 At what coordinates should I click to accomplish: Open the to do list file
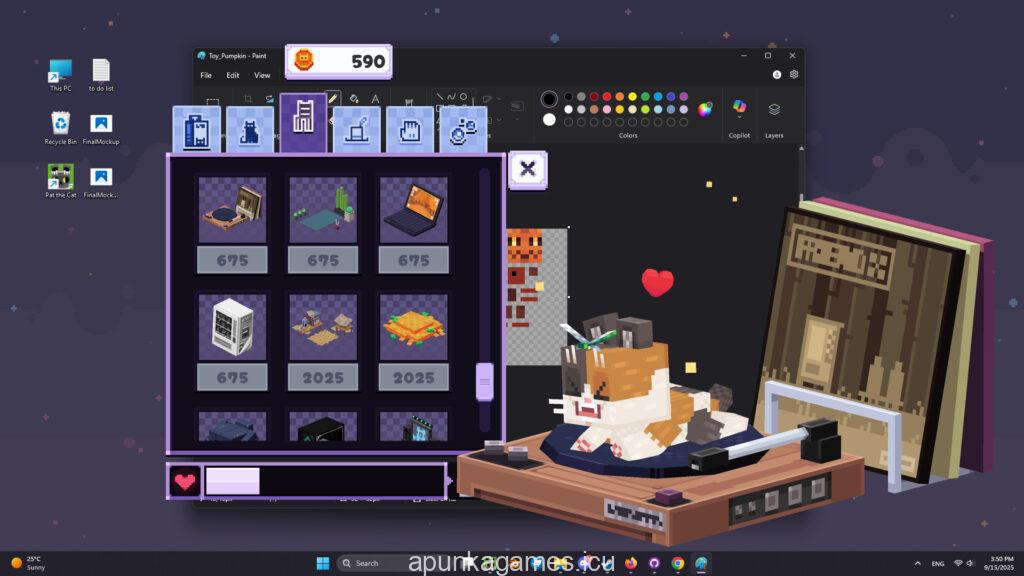(101, 75)
